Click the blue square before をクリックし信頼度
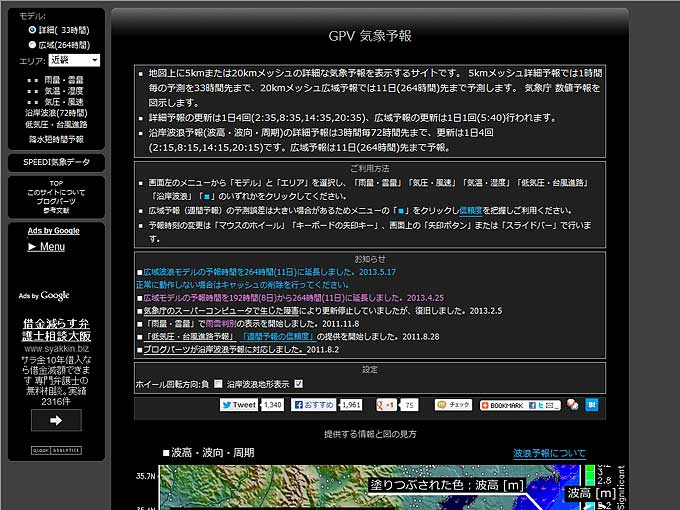This screenshot has width=680, height=510. coord(401,211)
